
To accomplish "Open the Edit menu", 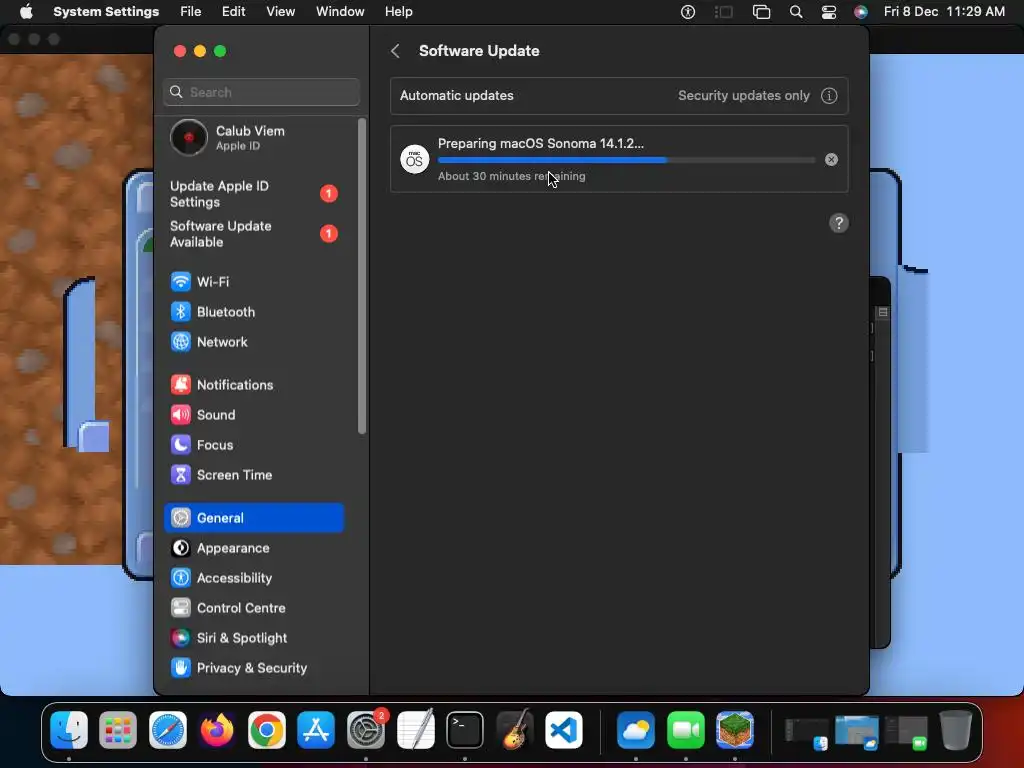I will [x=234, y=12].
